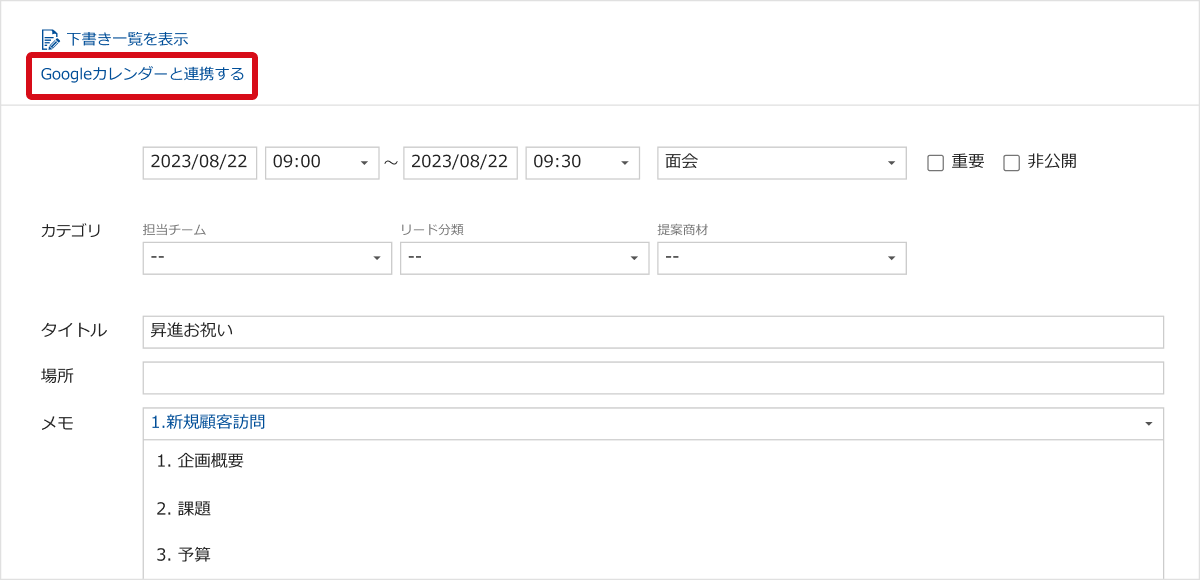Click the draft list document icon
The height and width of the screenshot is (580, 1200).
[50, 39]
